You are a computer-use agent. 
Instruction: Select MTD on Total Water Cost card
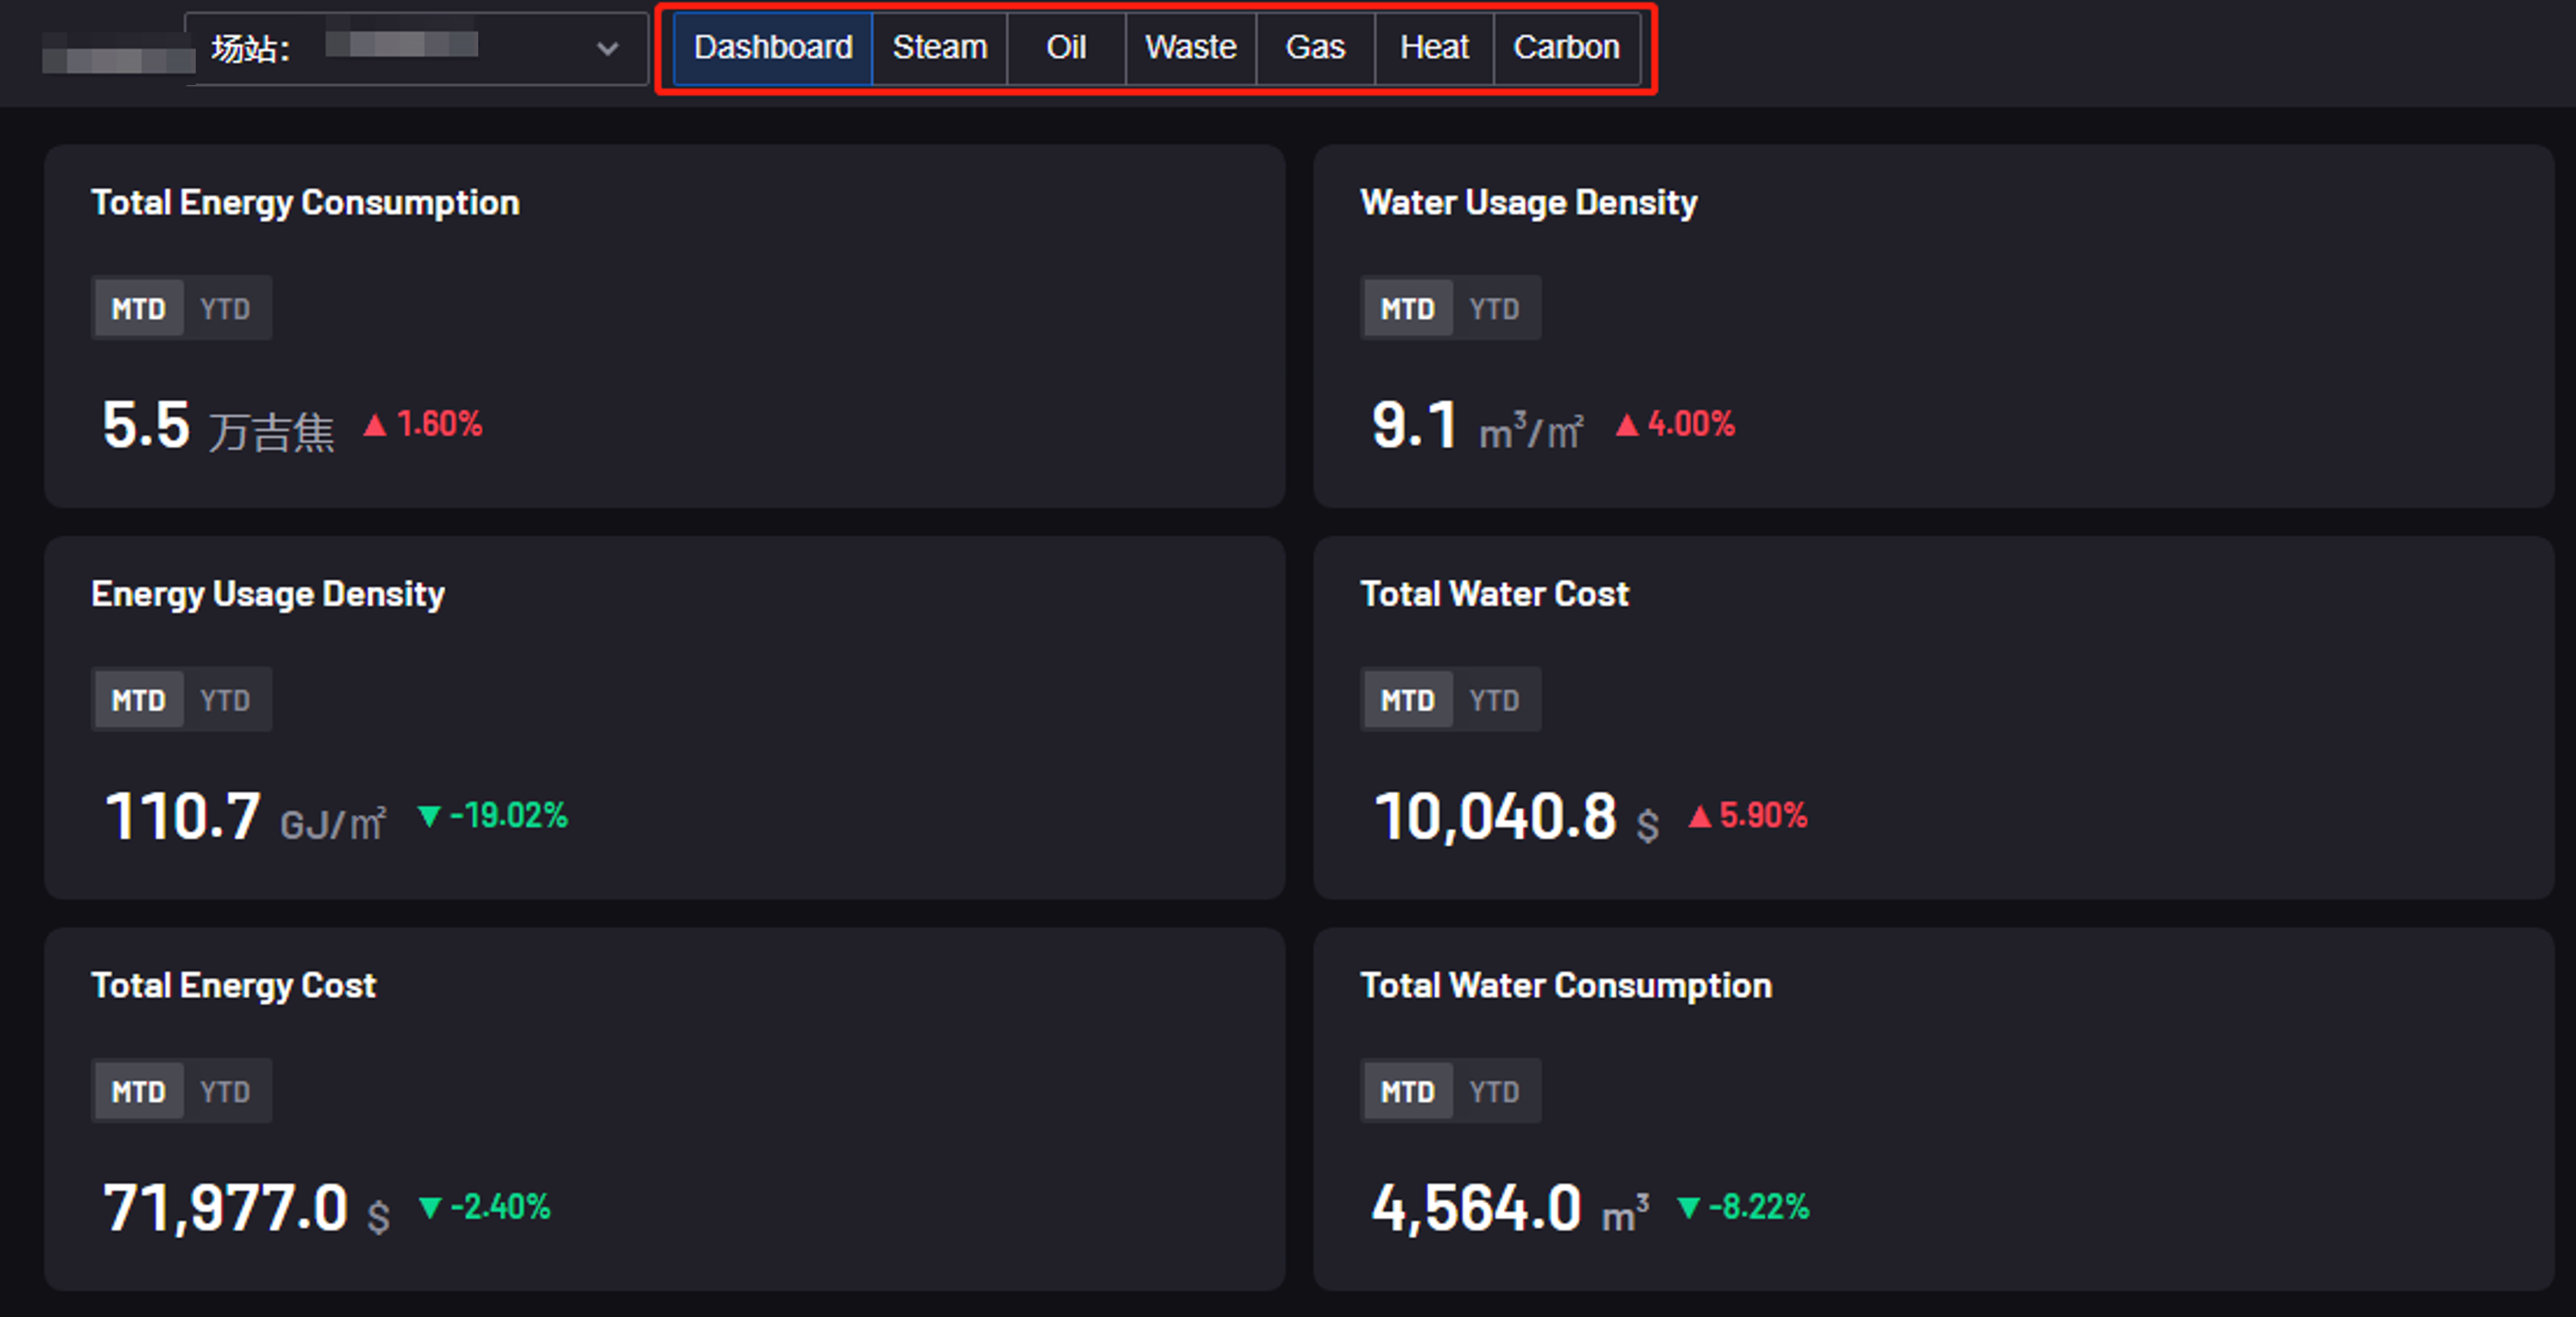pos(1407,700)
